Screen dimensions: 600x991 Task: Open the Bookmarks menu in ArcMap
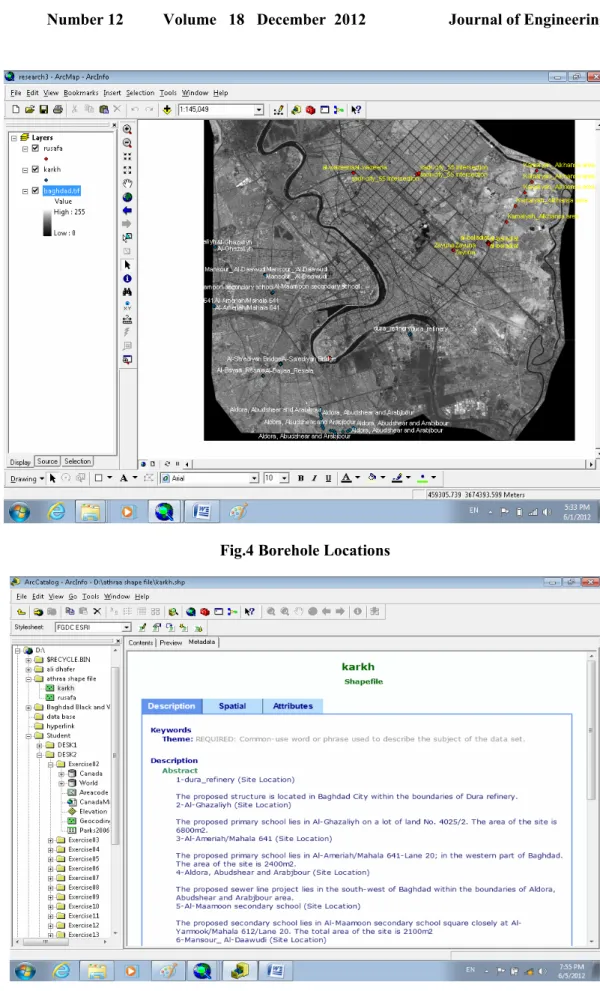point(81,93)
